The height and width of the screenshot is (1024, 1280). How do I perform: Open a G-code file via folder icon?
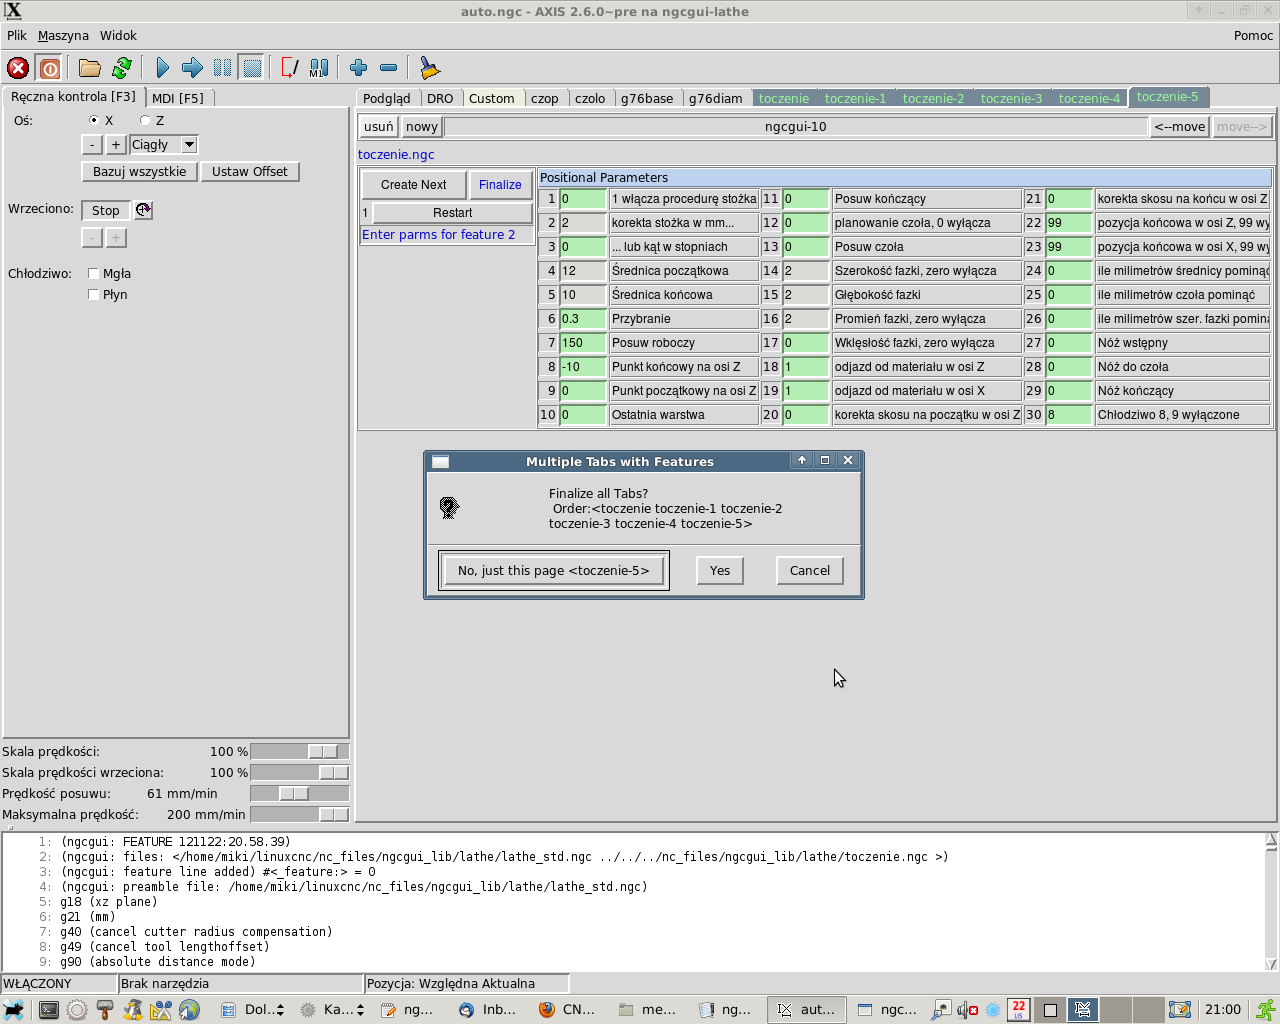pos(90,68)
